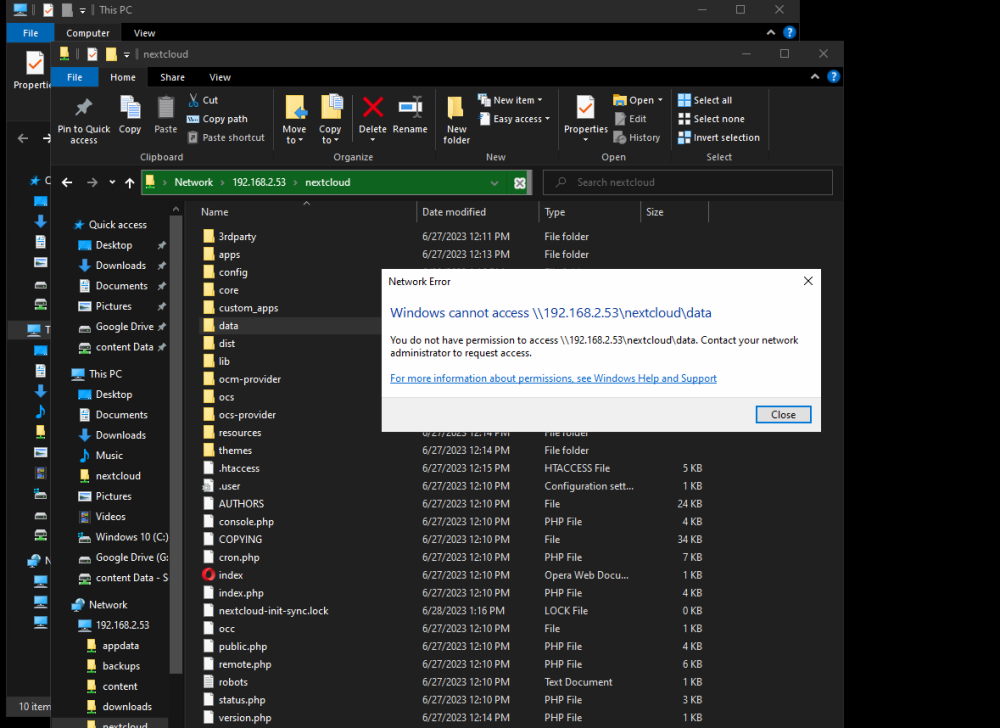Image resolution: width=1000 pixels, height=728 pixels.
Task: Create a New folder from the ribbon
Action: coord(457,120)
